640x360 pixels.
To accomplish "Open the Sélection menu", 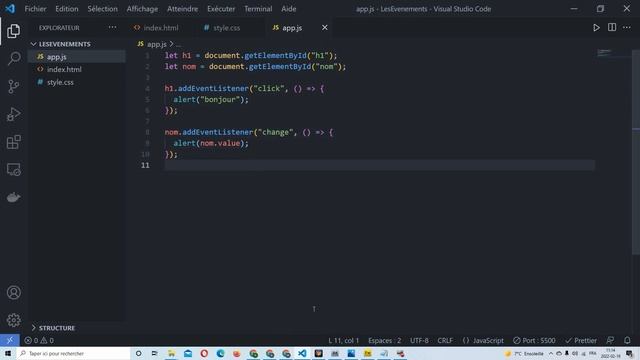I will pos(102,9).
